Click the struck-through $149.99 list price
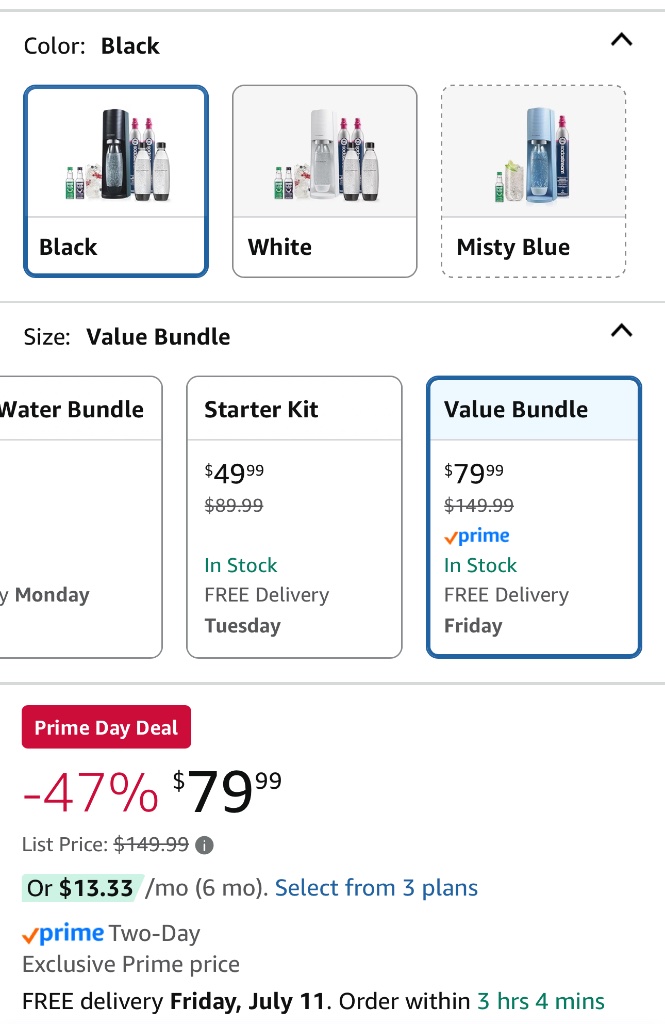The width and height of the screenshot is (665, 1024). pyautogui.click(x=151, y=844)
